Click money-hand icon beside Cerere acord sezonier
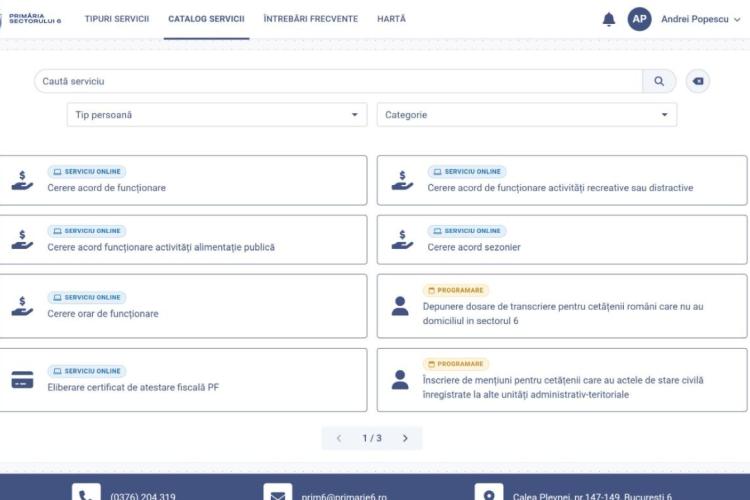750x500 pixels. click(x=402, y=240)
